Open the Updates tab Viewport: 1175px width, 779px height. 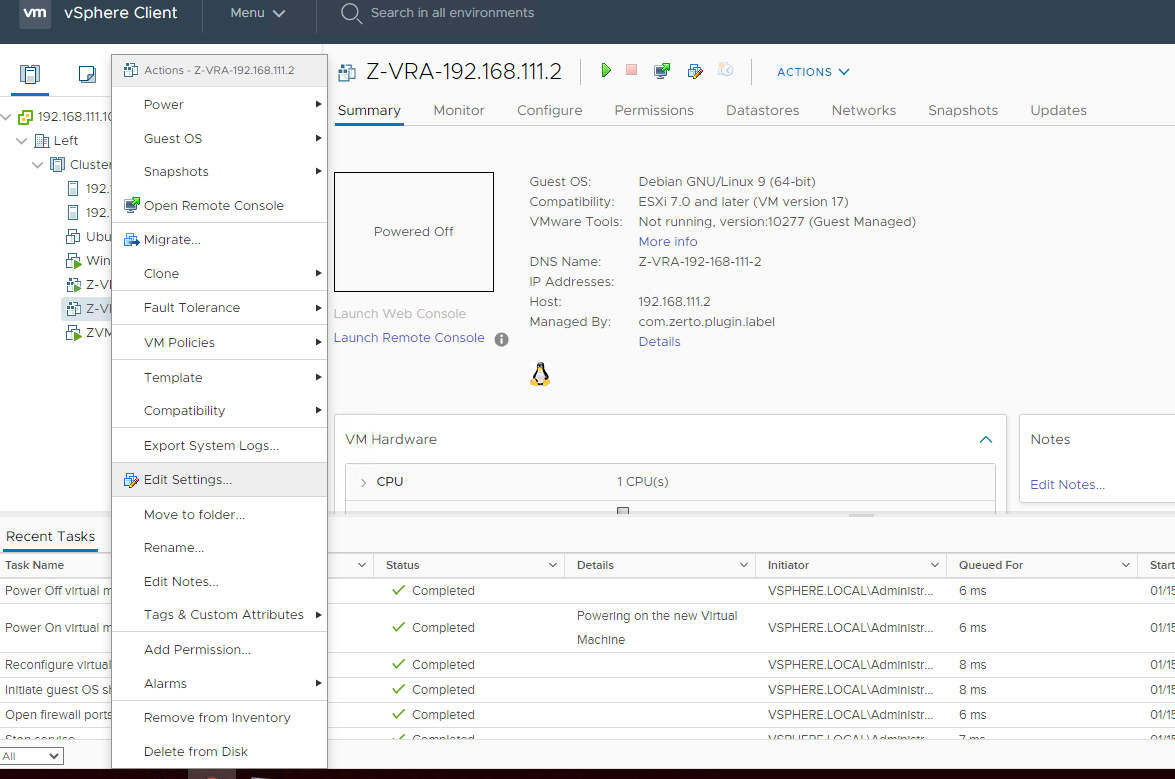click(x=1058, y=110)
